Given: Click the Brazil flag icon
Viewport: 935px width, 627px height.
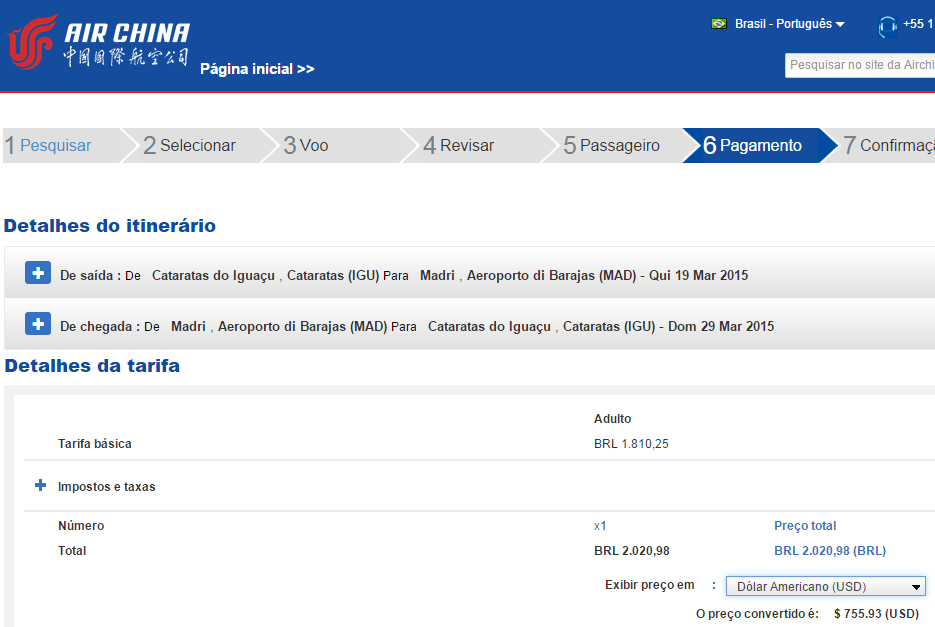Looking at the screenshot, I should coord(719,24).
